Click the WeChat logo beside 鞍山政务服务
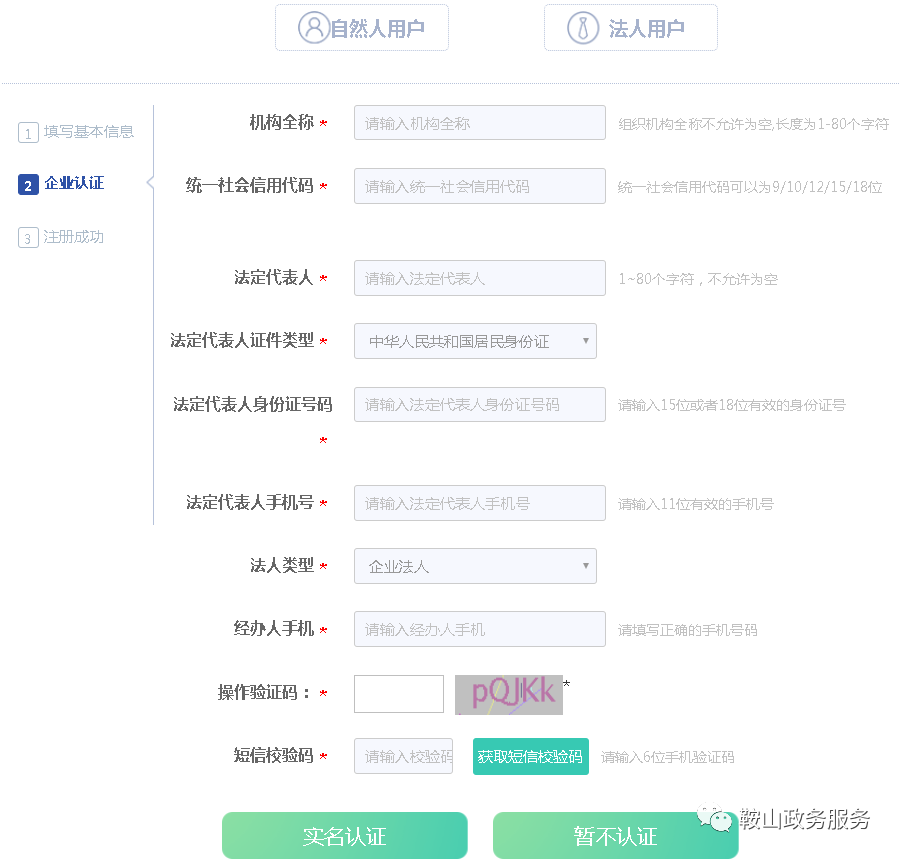Image resolution: width=900 pixels, height=859 pixels. pos(716,818)
